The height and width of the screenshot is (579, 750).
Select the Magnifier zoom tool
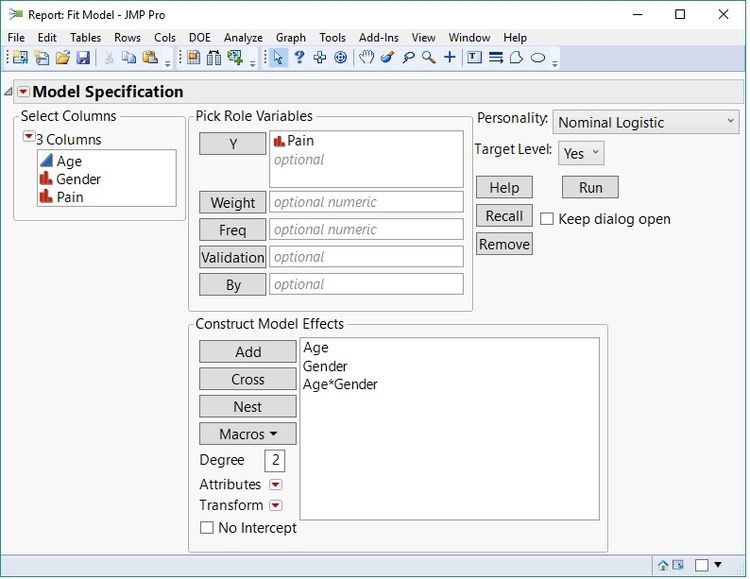[429, 58]
